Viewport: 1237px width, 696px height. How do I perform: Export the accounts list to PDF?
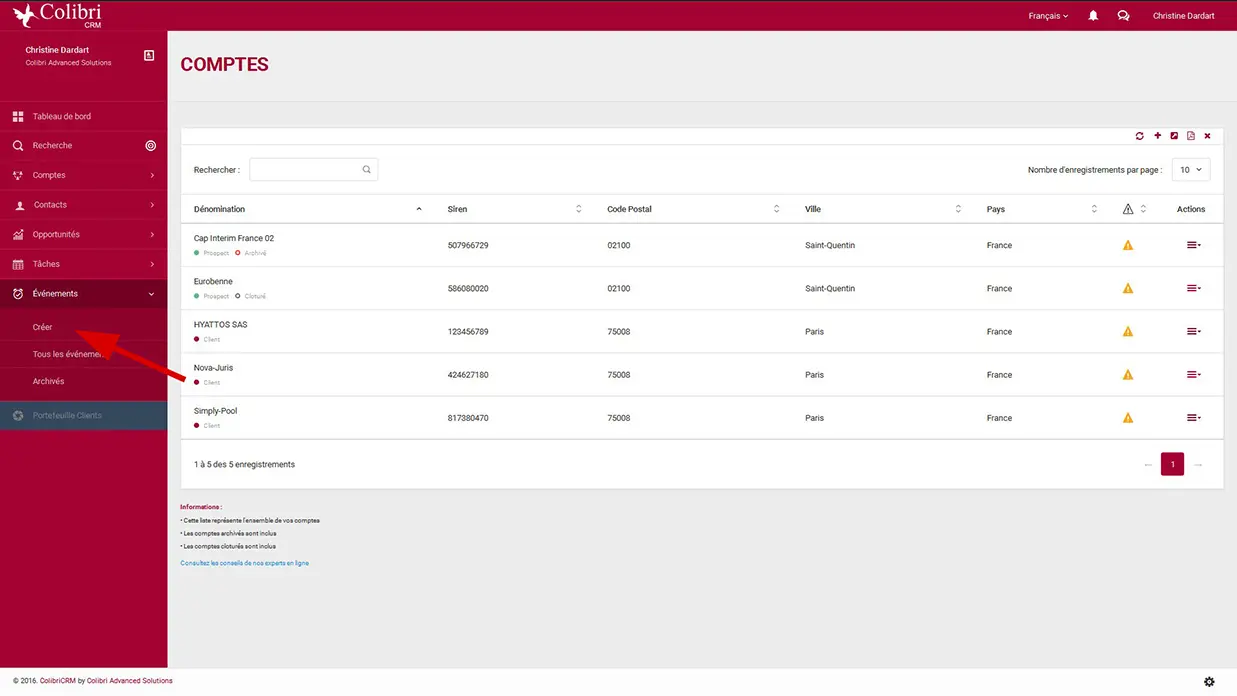coord(1191,136)
